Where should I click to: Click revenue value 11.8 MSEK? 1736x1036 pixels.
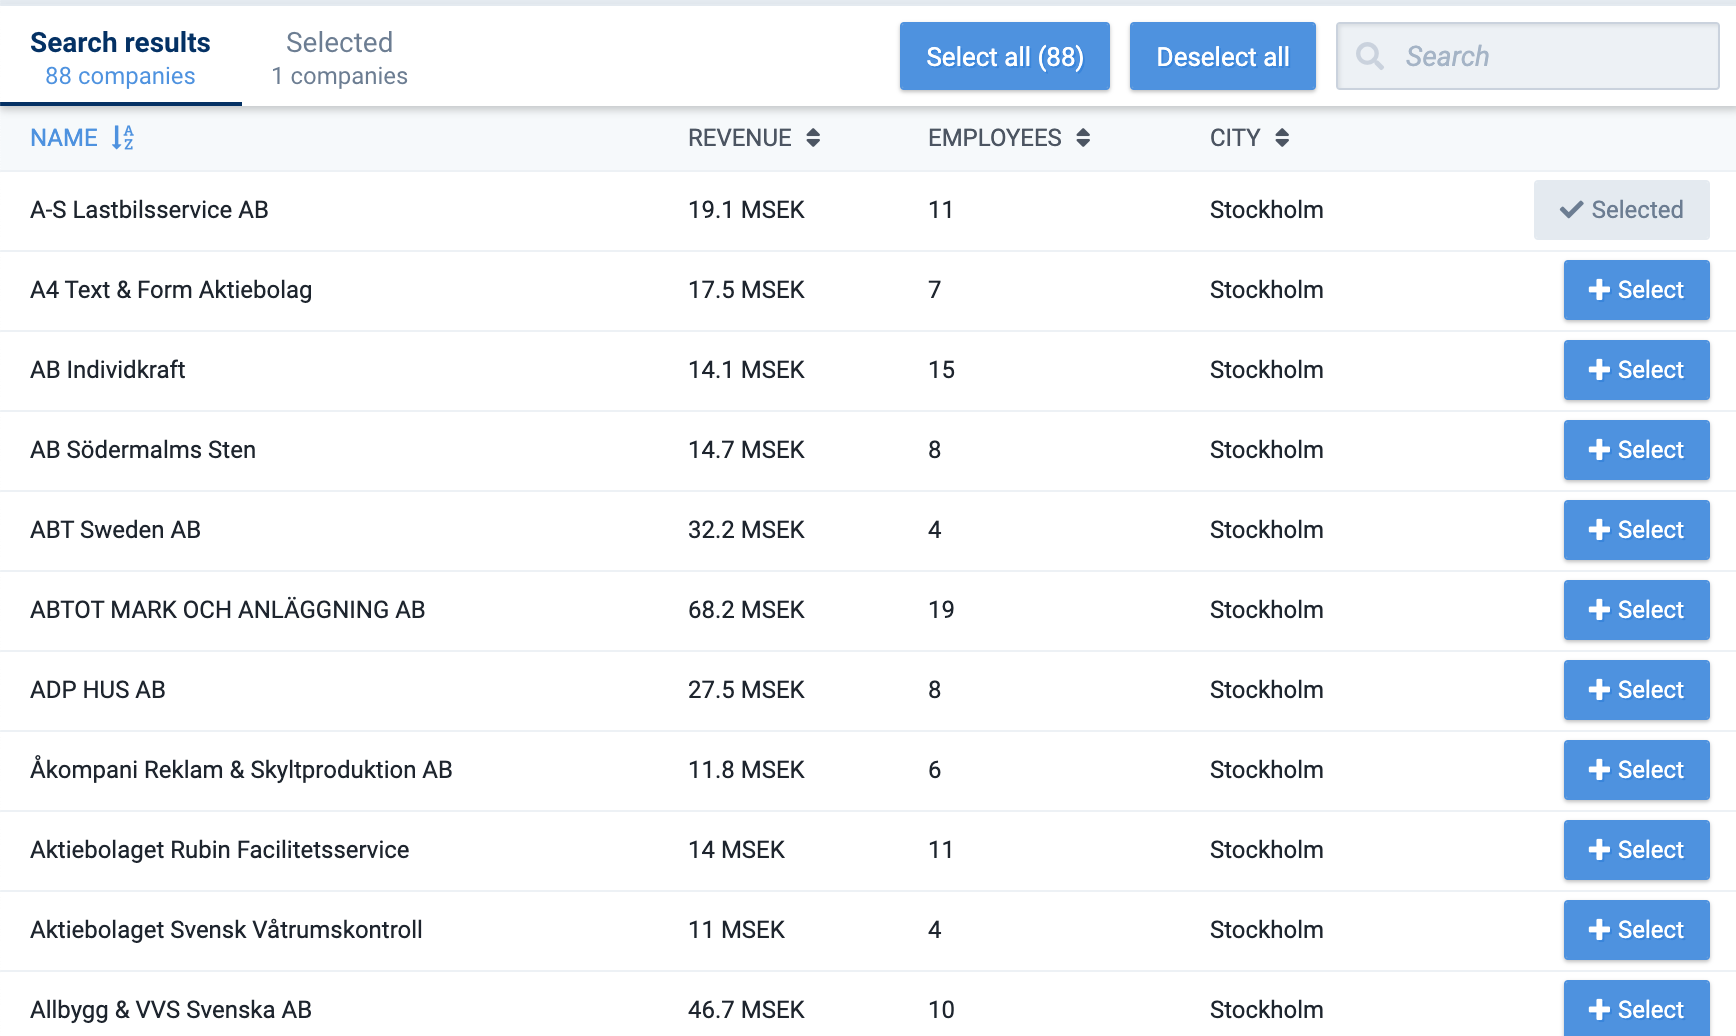tap(746, 770)
